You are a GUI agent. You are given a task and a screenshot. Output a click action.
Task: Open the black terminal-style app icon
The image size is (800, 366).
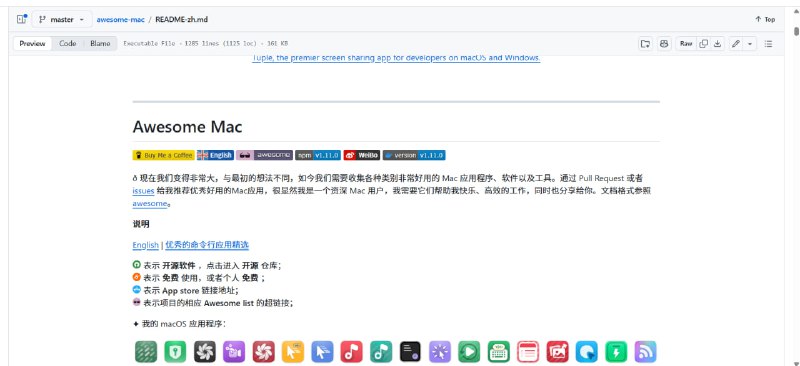[410, 352]
